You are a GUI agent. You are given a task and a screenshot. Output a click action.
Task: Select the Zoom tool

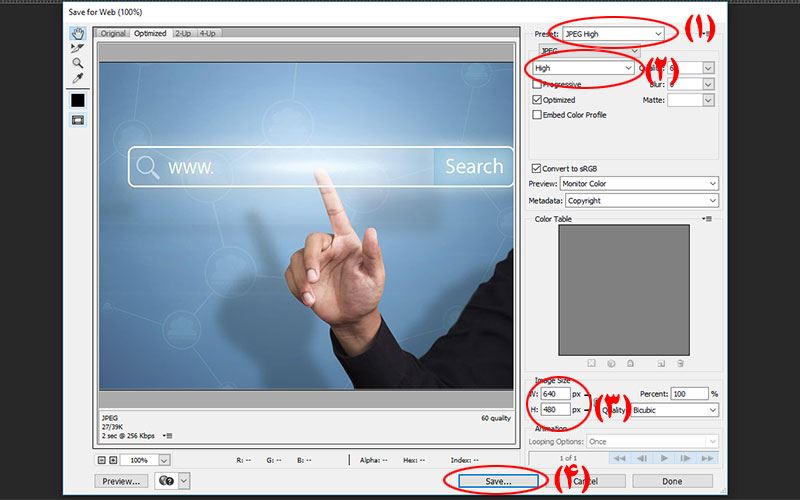[78, 63]
